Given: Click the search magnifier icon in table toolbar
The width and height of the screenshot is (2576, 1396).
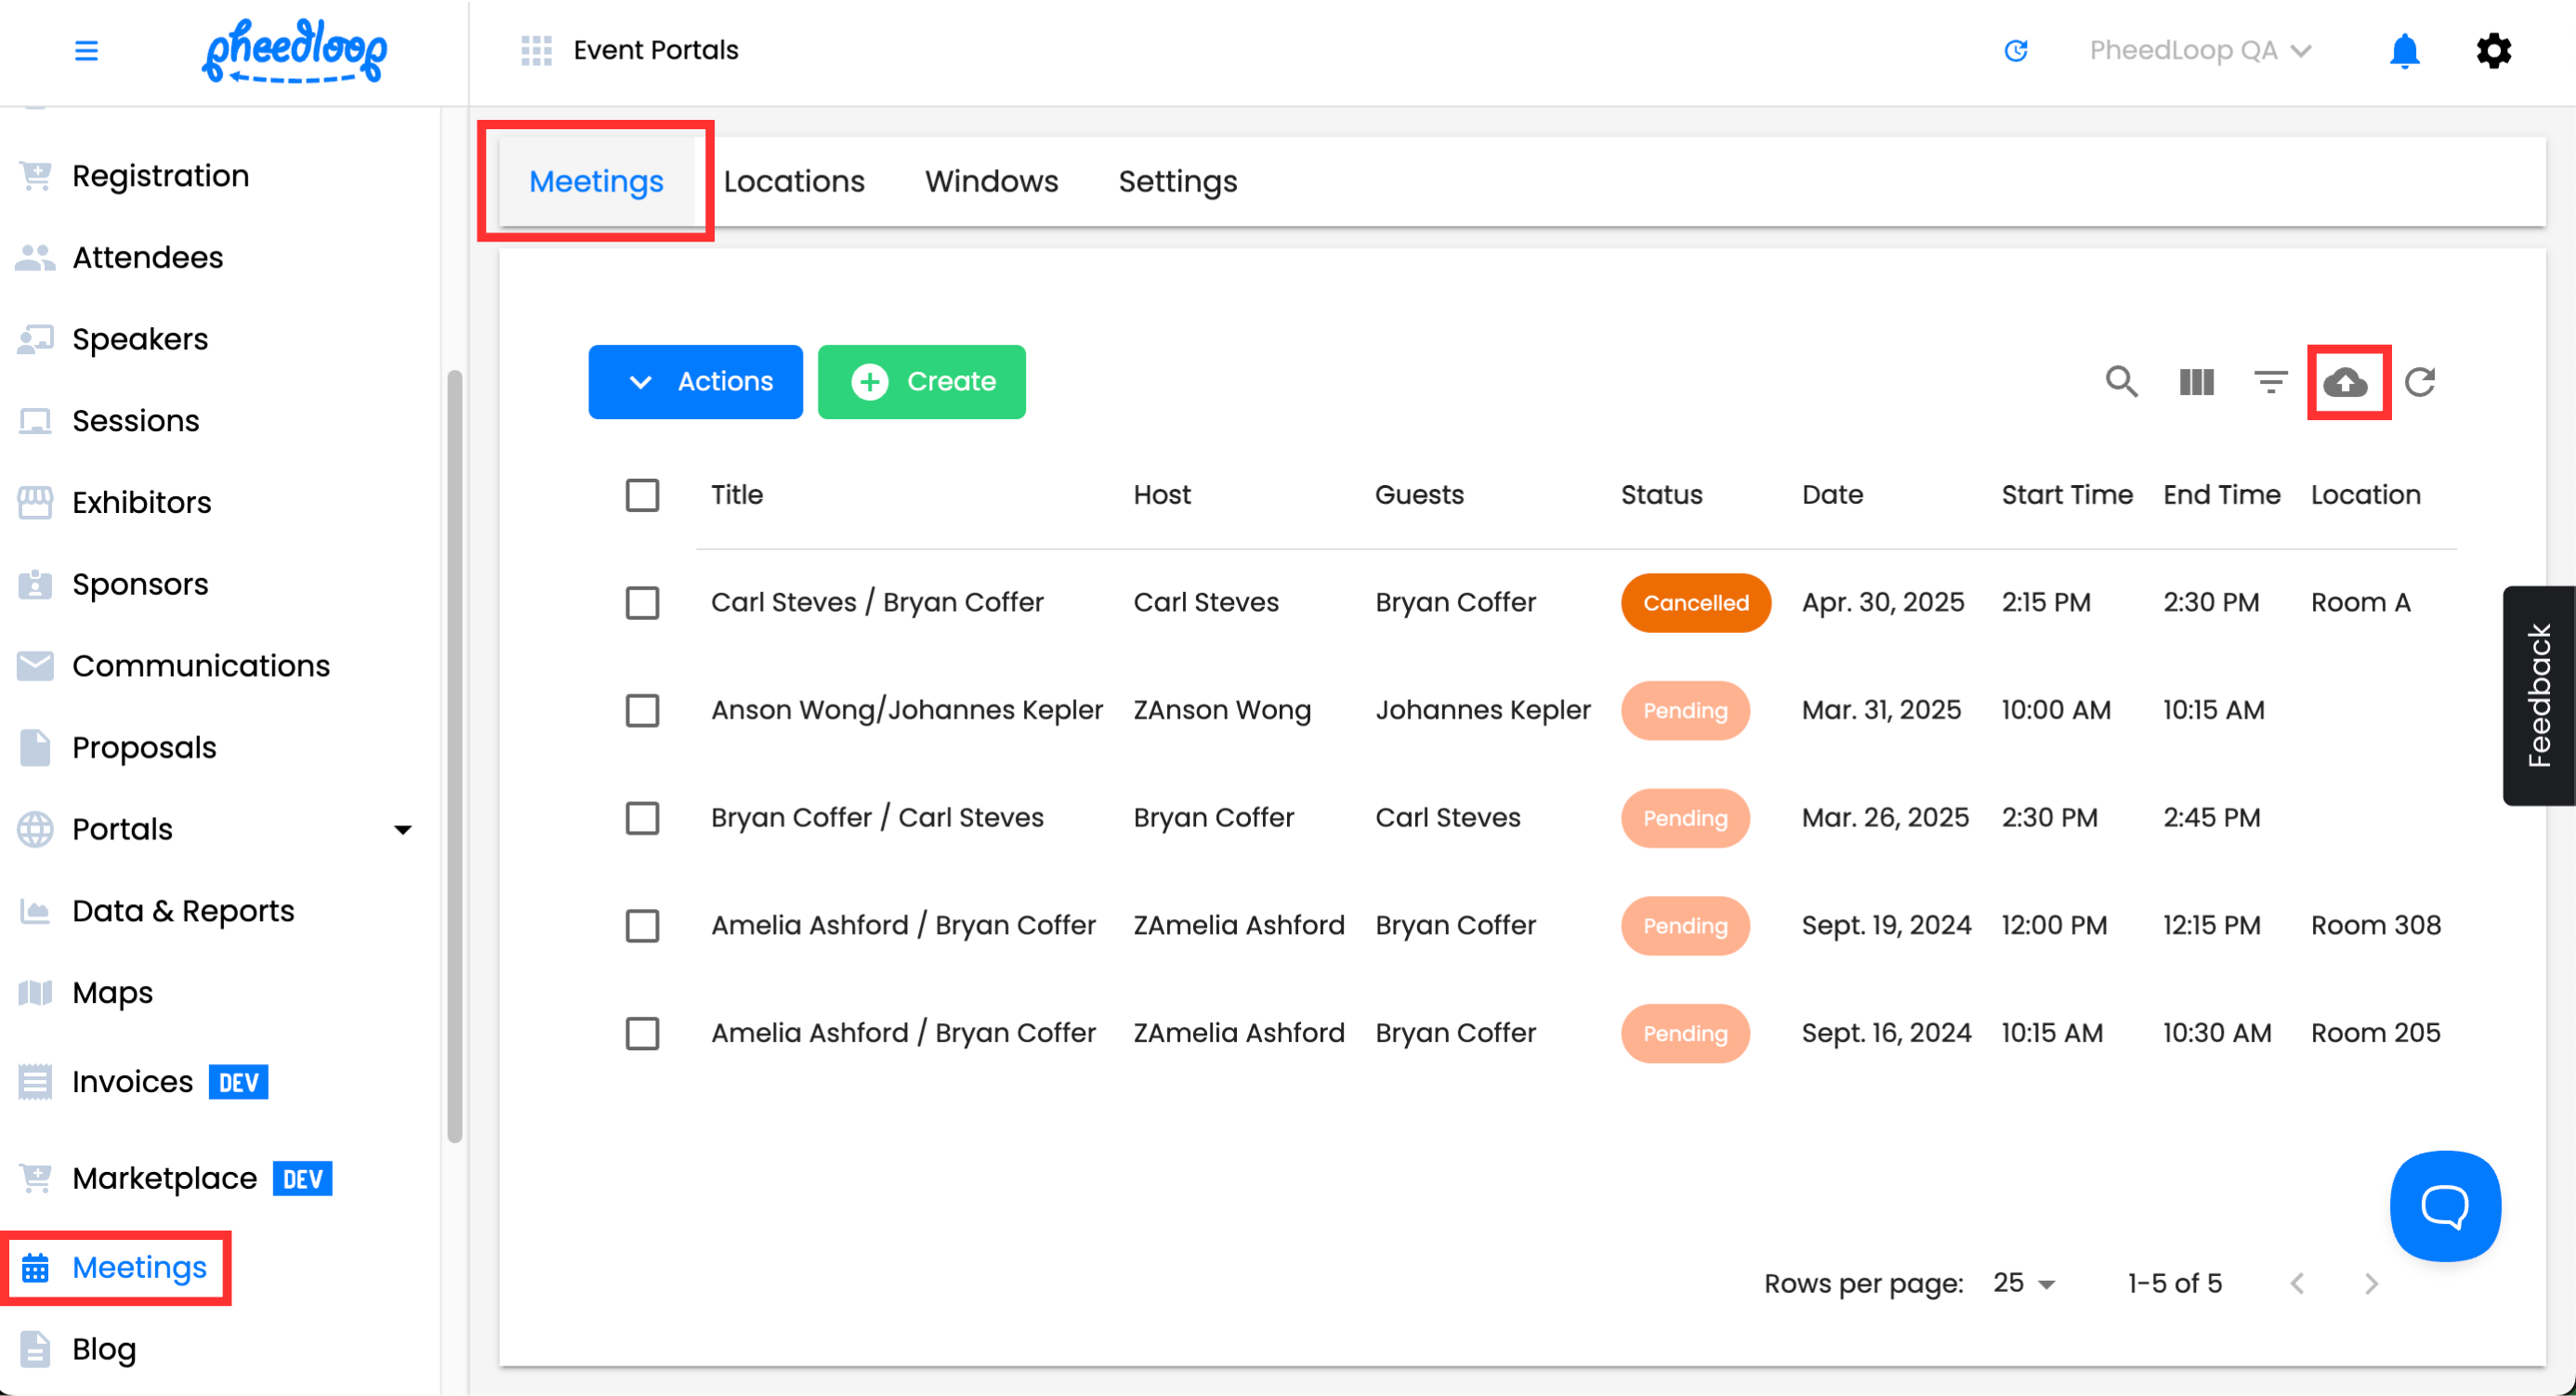Looking at the screenshot, I should (2121, 382).
